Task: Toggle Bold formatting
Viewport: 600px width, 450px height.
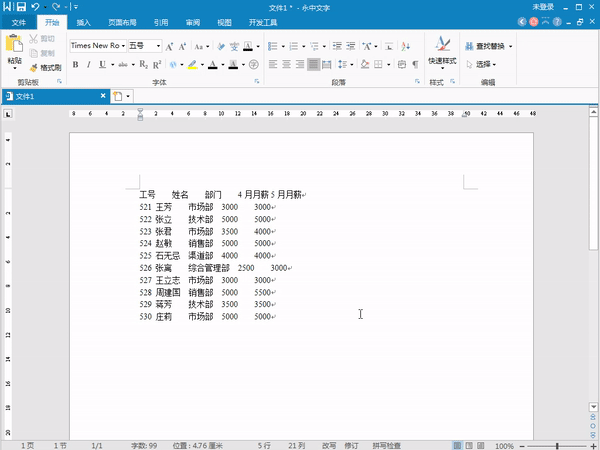Action: pos(75,64)
